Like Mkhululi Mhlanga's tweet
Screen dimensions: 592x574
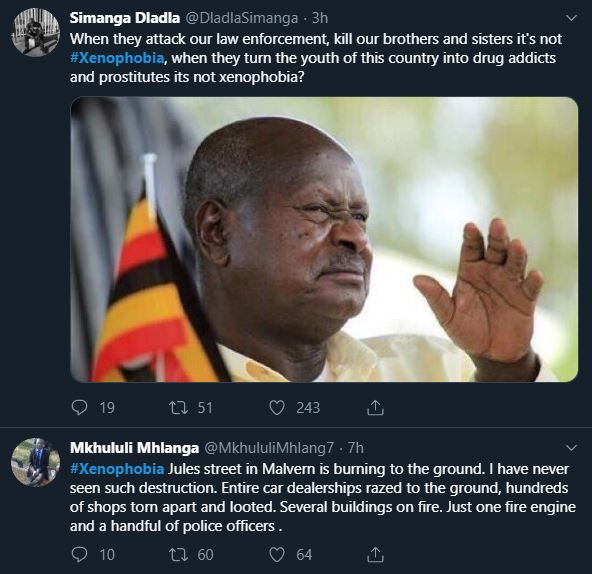tap(276, 554)
